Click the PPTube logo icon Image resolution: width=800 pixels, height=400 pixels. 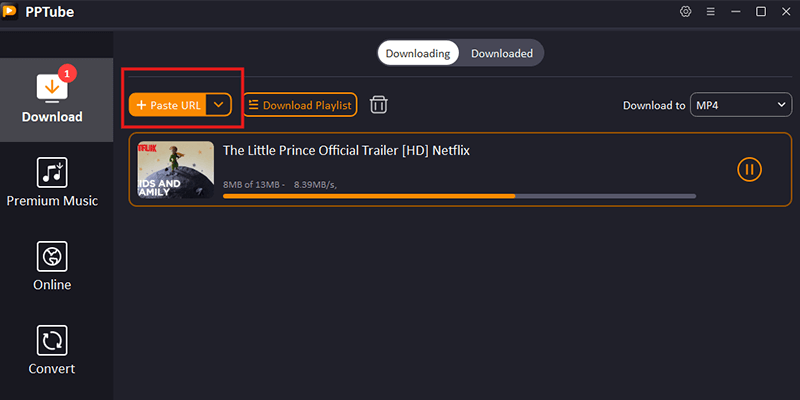(13, 12)
